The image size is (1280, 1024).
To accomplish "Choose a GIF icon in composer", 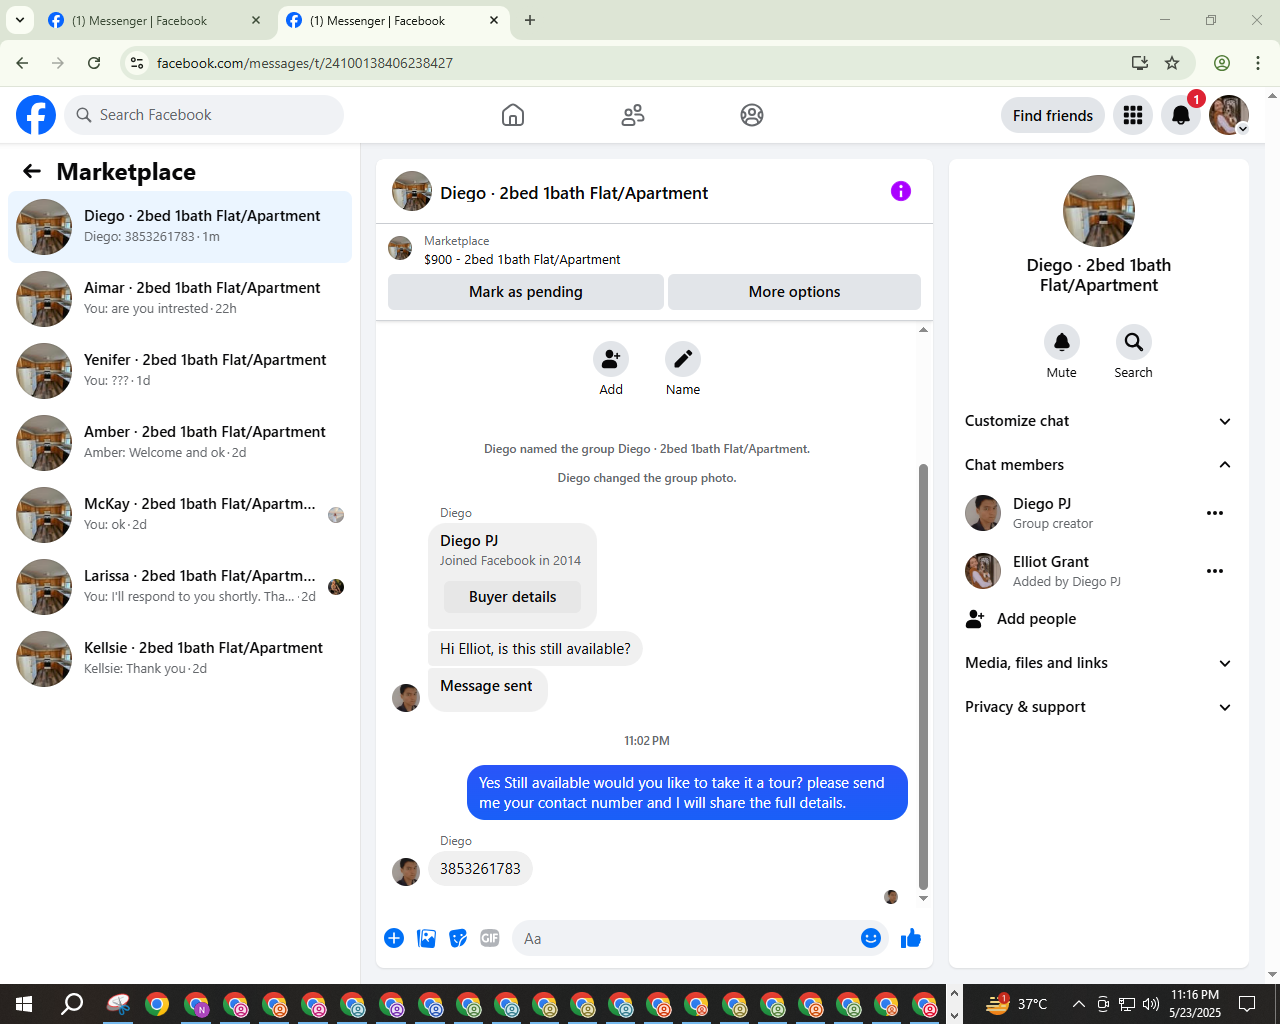I will point(490,938).
